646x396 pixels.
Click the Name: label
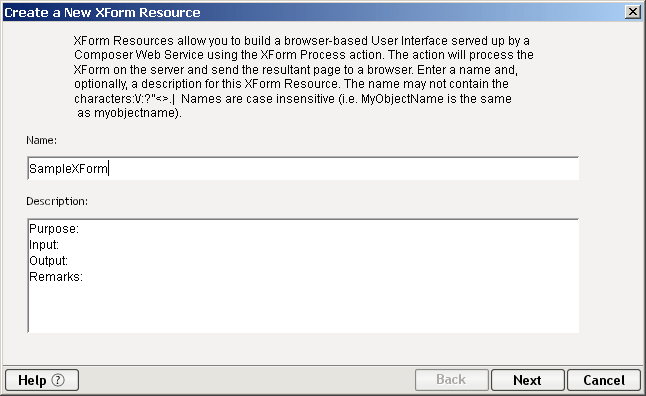pos(42,140)
